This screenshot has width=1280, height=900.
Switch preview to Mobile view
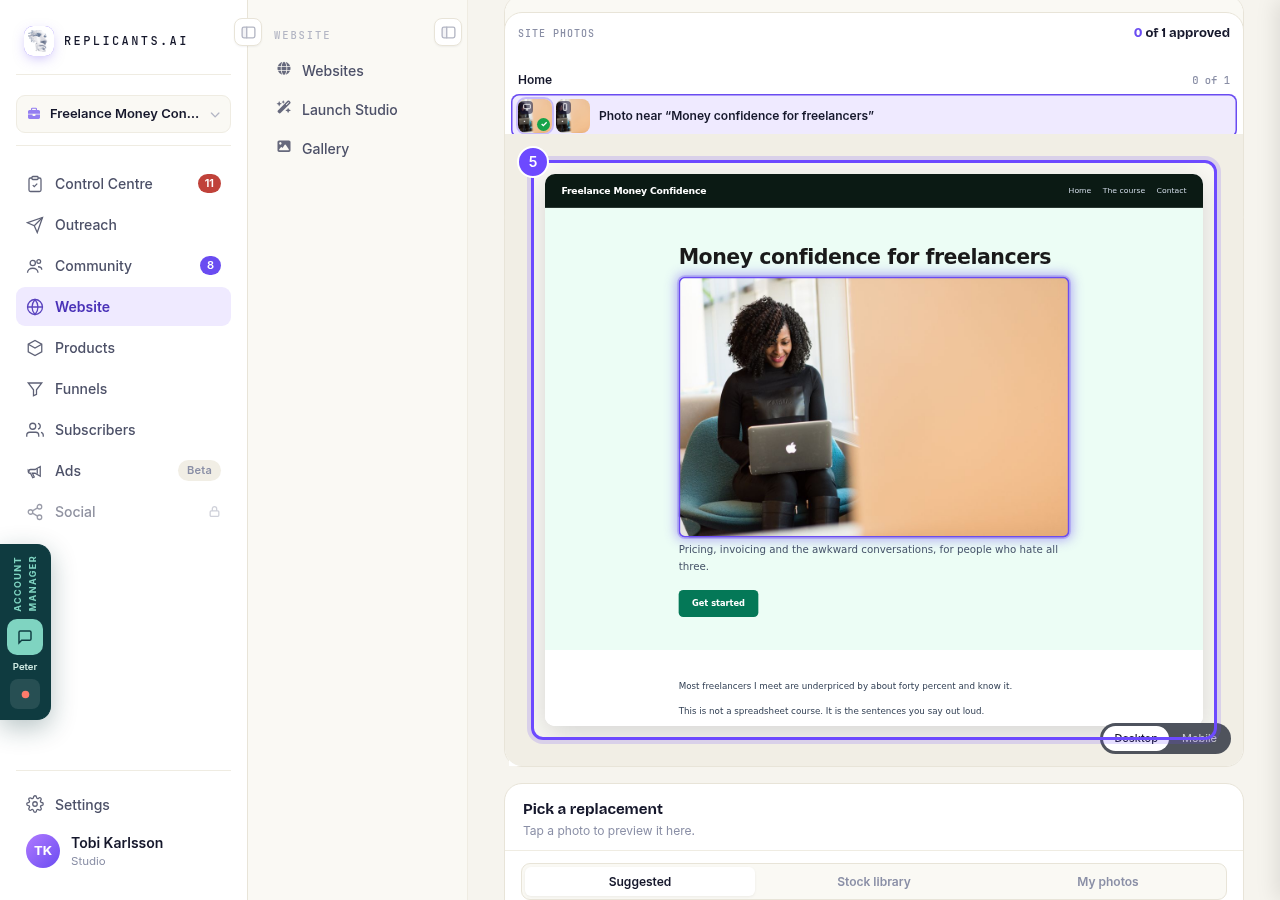click(x=1199, y=739)
